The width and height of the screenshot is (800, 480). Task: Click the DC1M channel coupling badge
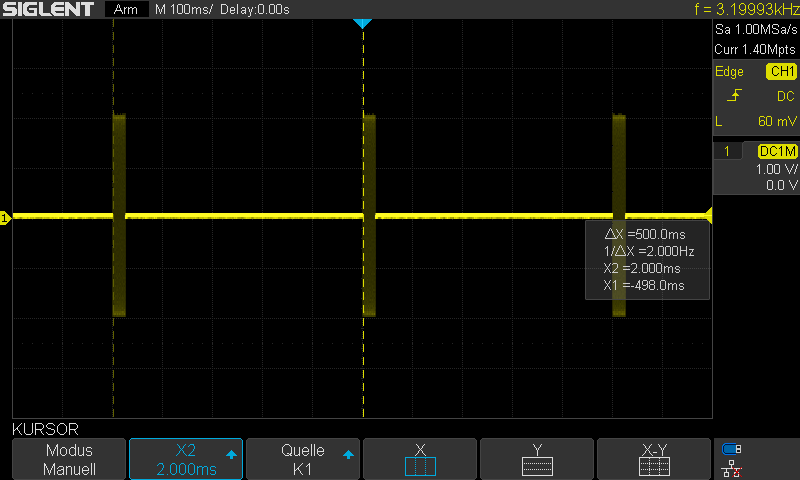click(x=778, y=151)
